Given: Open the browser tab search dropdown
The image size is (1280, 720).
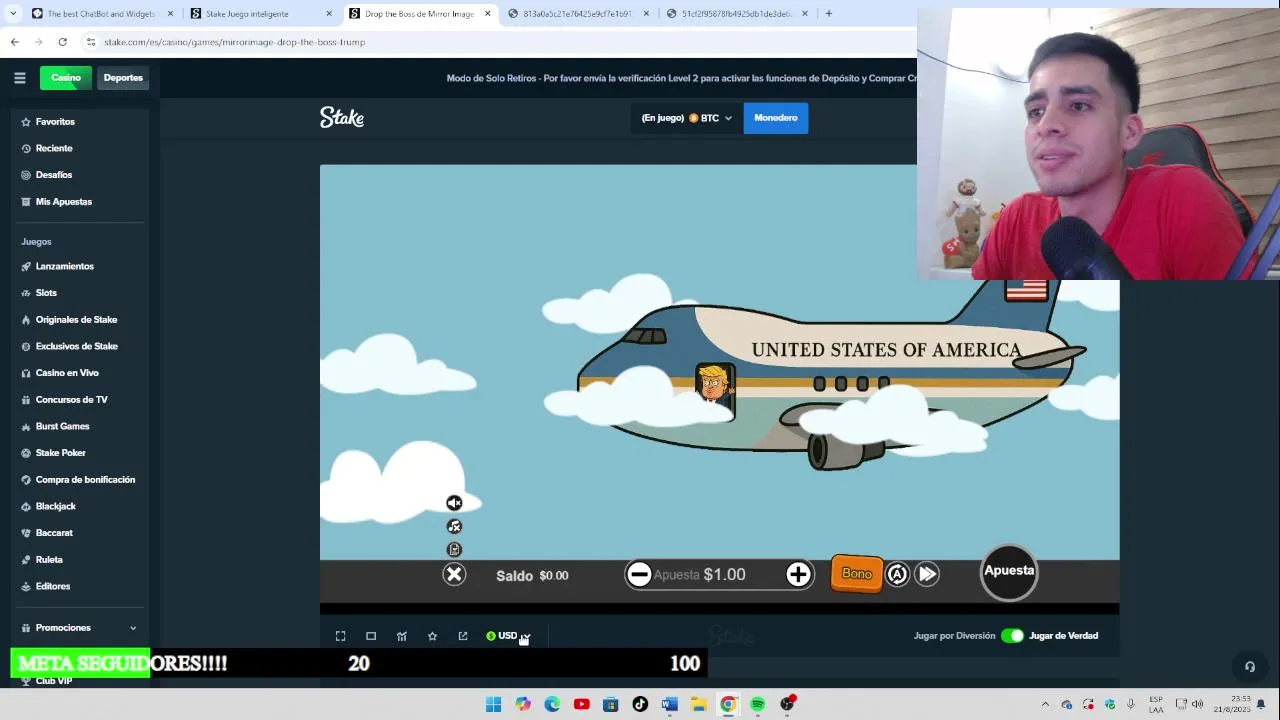Looking at the screenshot, I should (12, 14).
